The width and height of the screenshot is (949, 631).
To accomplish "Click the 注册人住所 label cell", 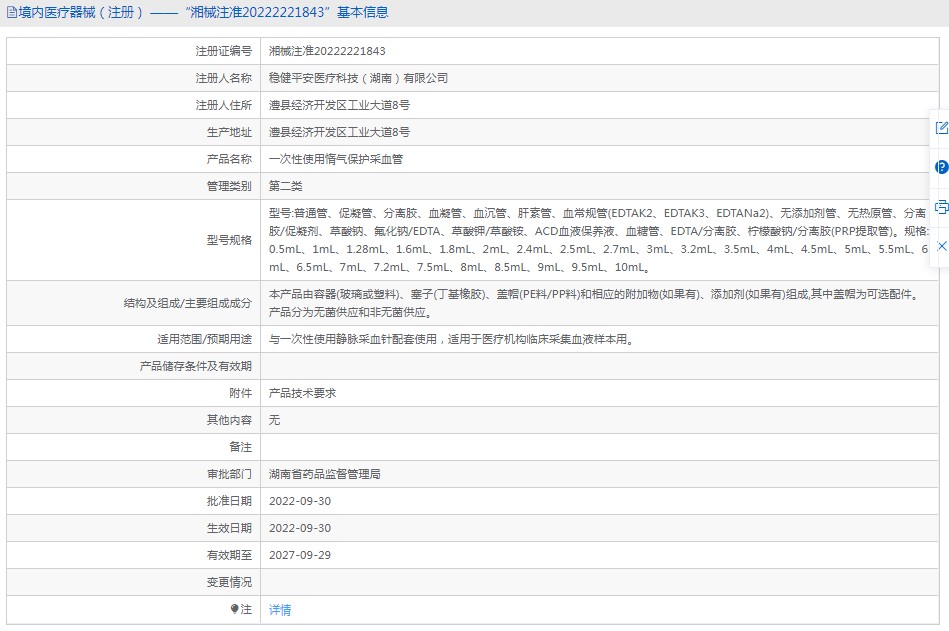I will 134,105.
